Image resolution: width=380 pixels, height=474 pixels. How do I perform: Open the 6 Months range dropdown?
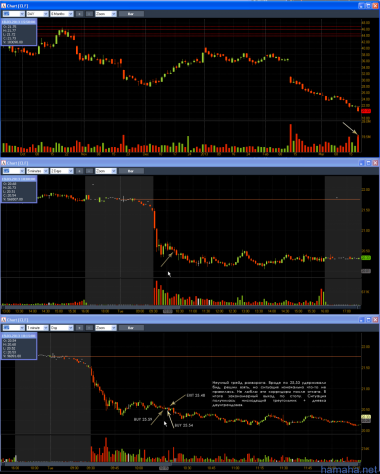tap(62, 14)
